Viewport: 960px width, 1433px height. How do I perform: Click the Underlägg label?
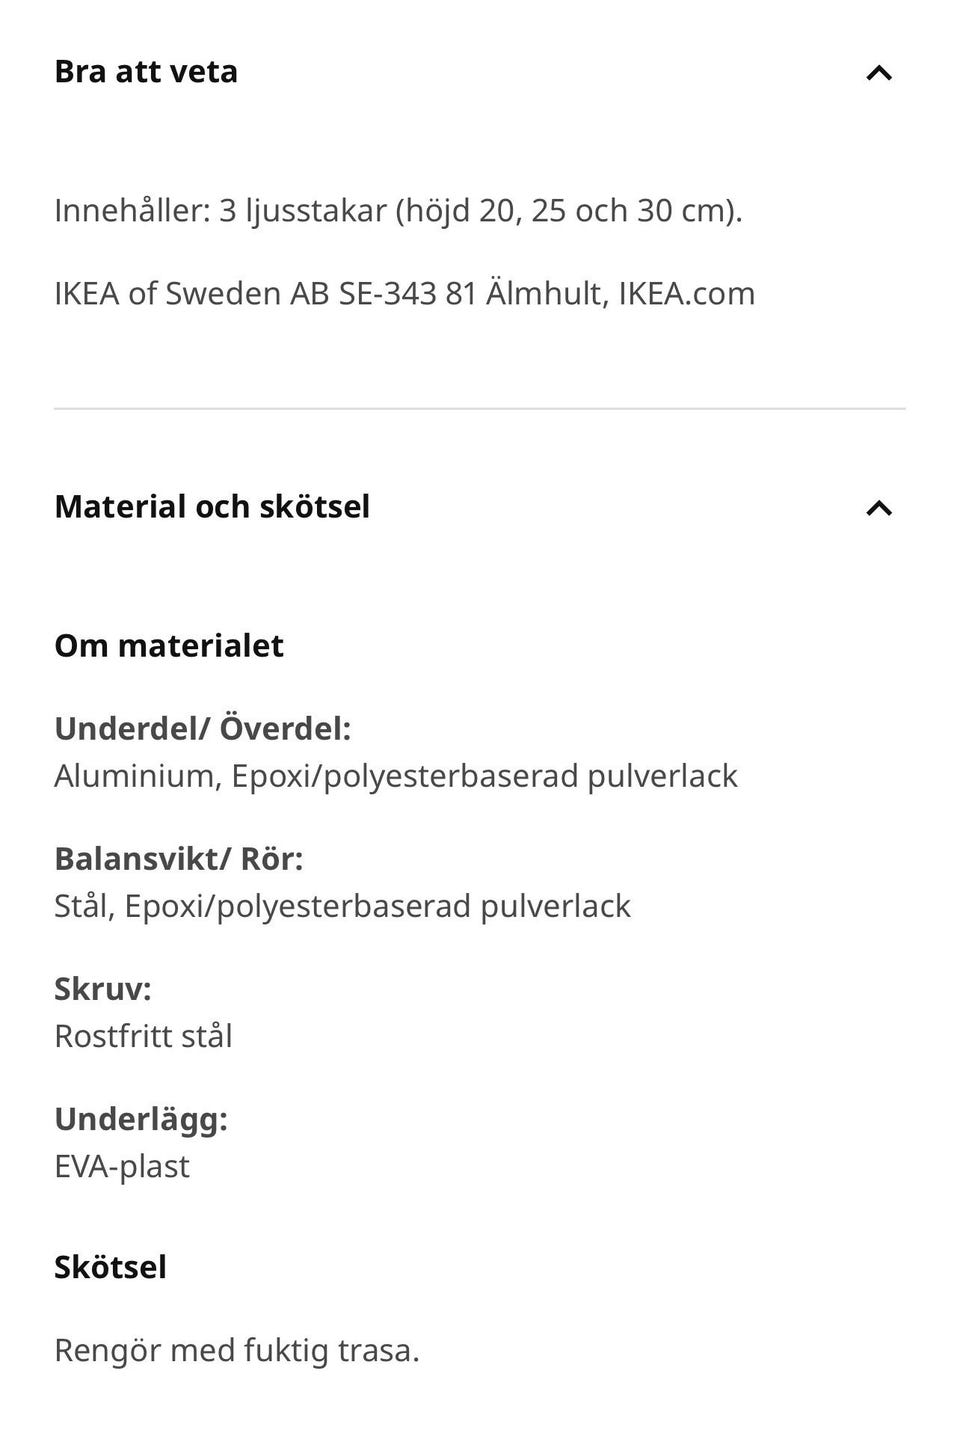pos(141,1119)
